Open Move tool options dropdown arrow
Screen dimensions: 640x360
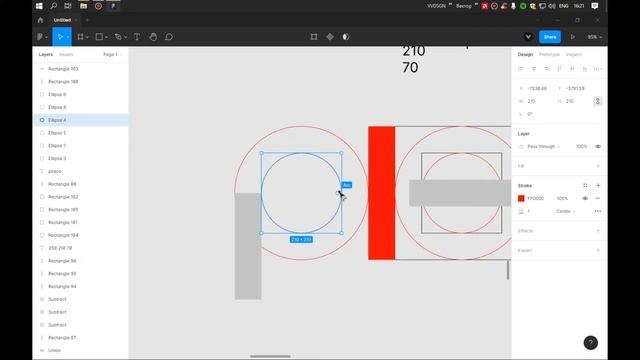pyautogui.click(x=68, y=37)
